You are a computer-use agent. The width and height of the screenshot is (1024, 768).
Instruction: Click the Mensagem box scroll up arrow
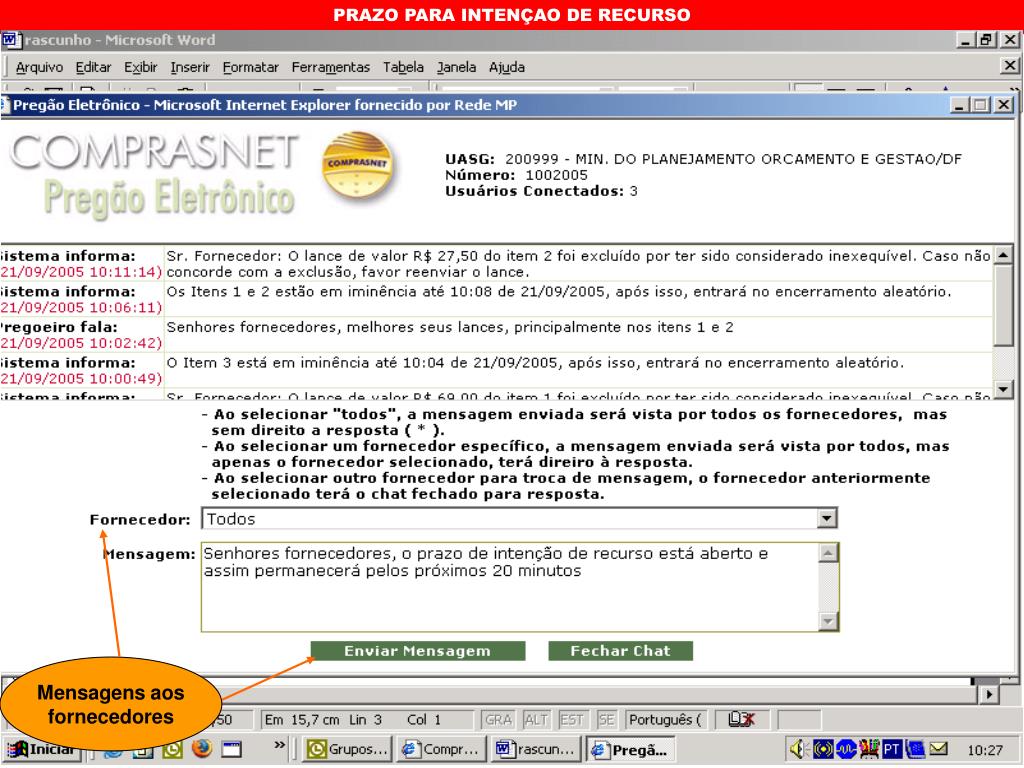[828, 553]
